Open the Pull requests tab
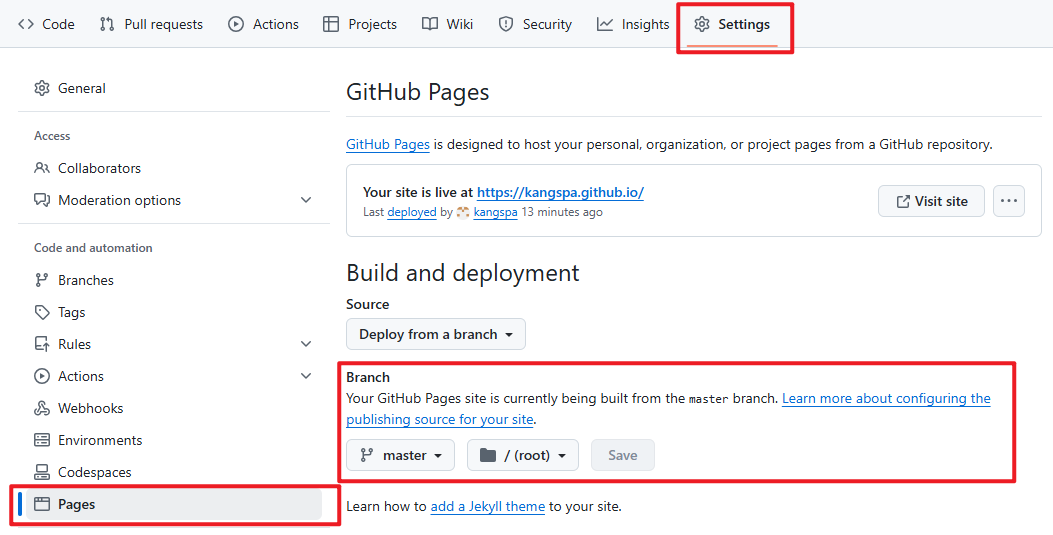 (151, 24)
